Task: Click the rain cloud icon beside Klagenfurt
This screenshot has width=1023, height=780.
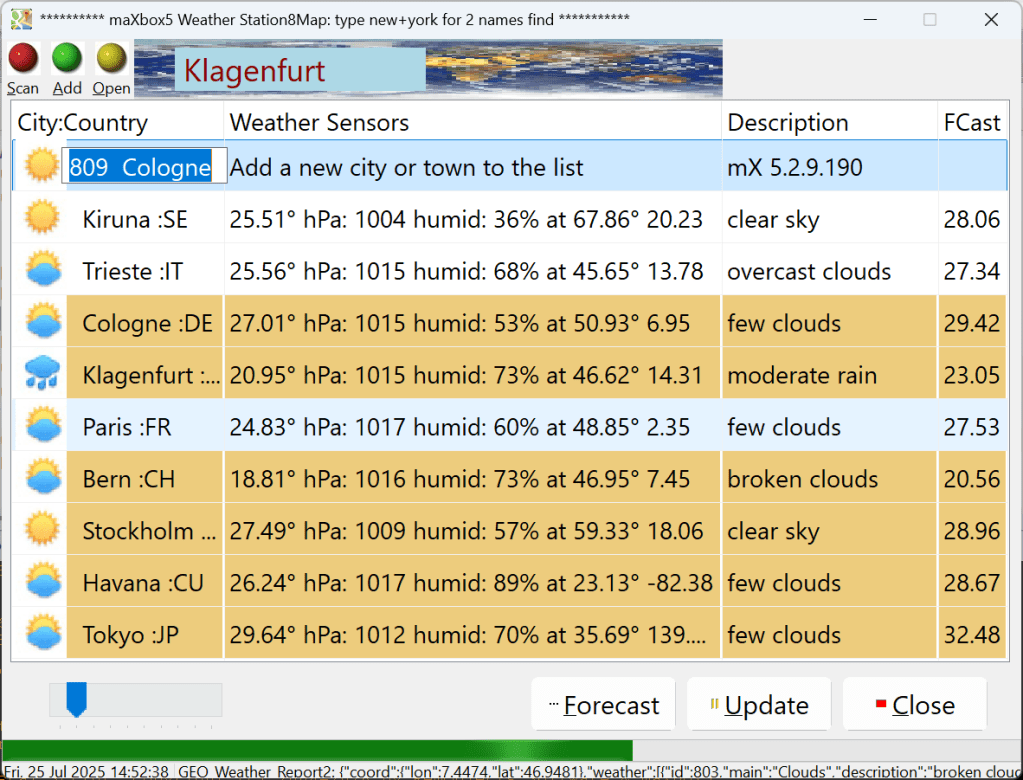Action: pyautogui.click(x=42, y=375)
